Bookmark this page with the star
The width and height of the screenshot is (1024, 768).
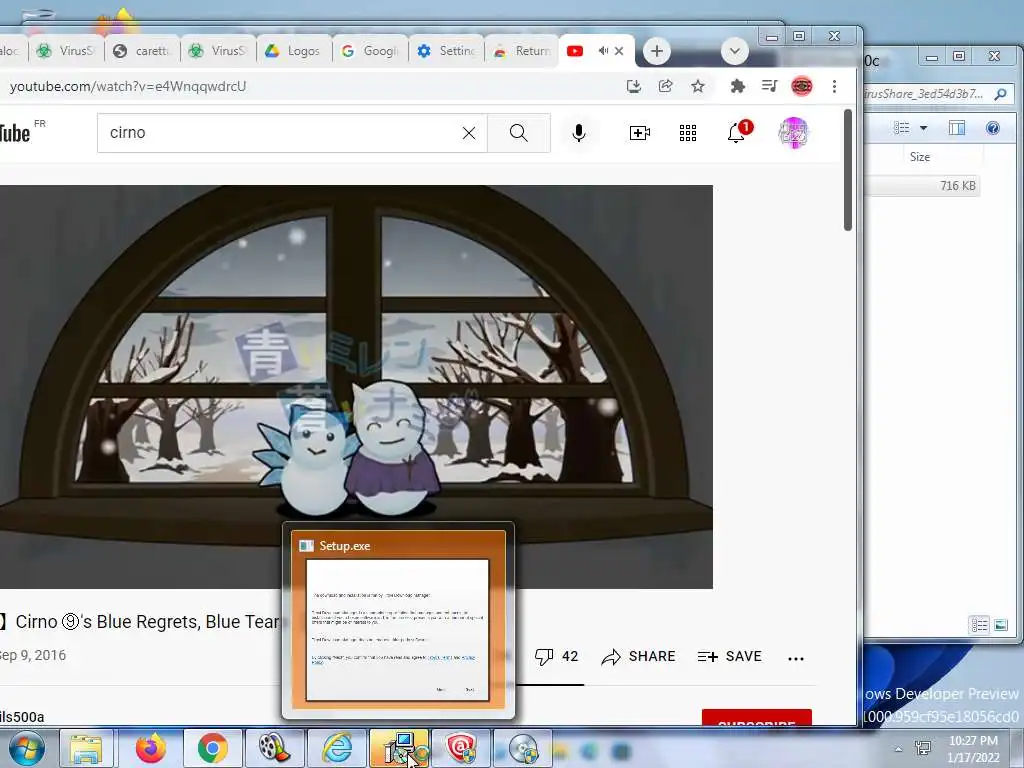[x=697, y=86]
